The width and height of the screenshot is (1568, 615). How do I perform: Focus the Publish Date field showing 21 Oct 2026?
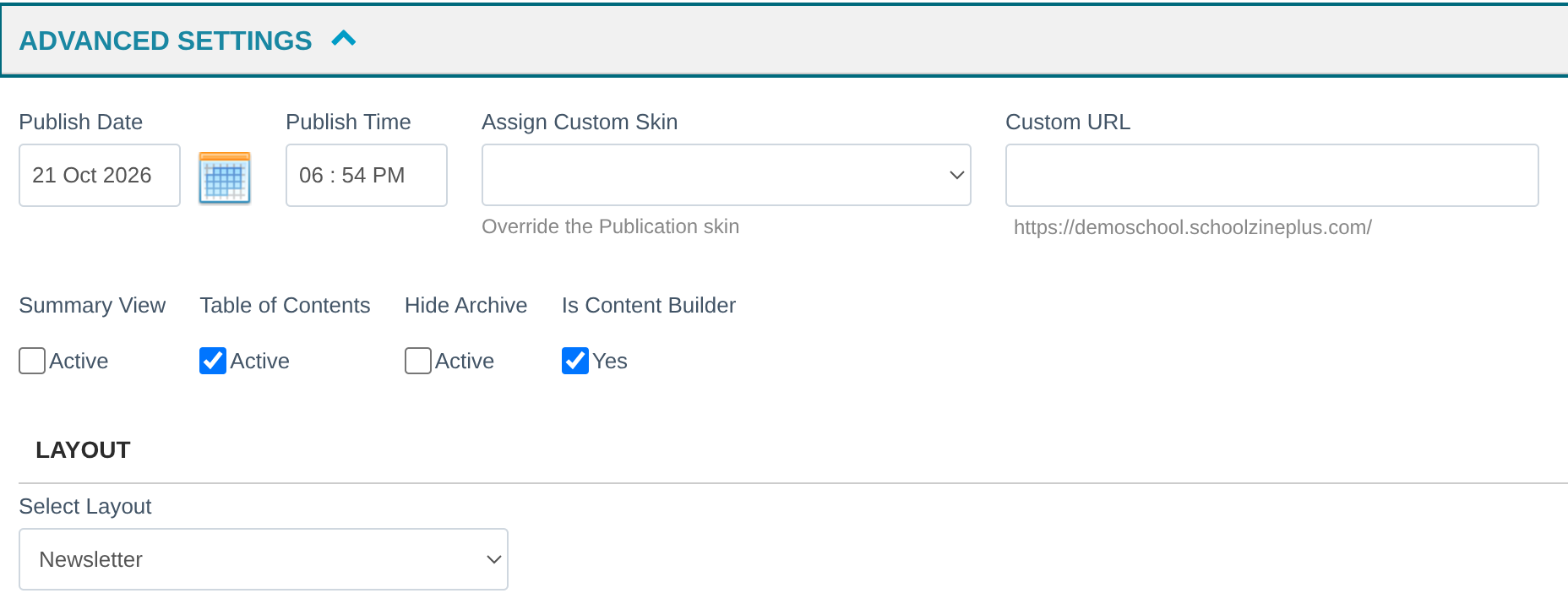100,175
